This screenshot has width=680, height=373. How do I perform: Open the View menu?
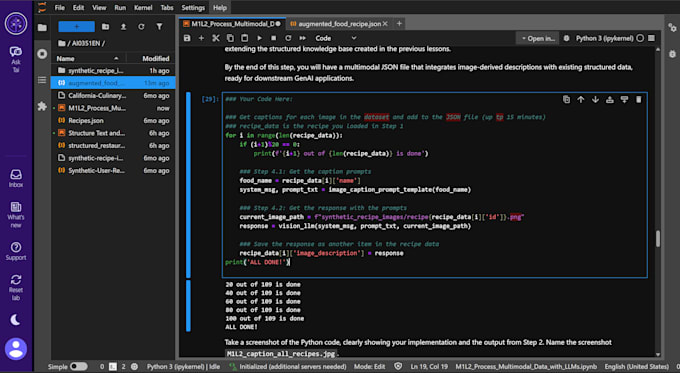click(99, 8)
